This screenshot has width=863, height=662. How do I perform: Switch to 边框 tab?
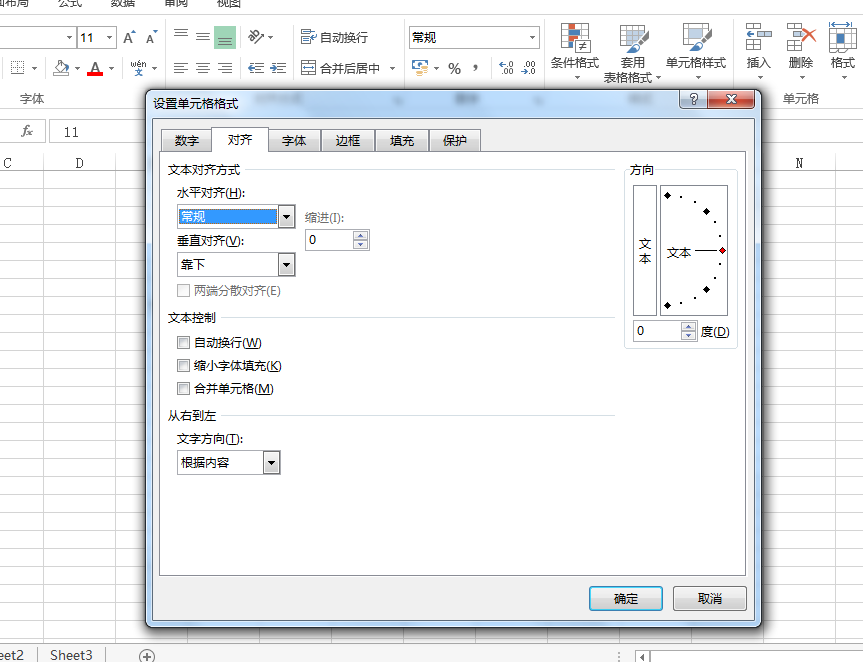click(348, 141)
